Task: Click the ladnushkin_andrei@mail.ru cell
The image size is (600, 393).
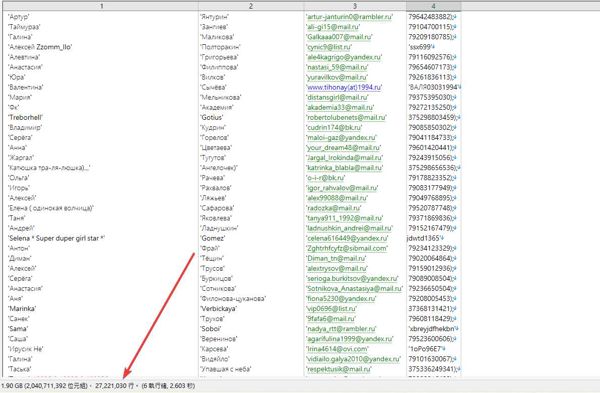Action: coord(349,228)
